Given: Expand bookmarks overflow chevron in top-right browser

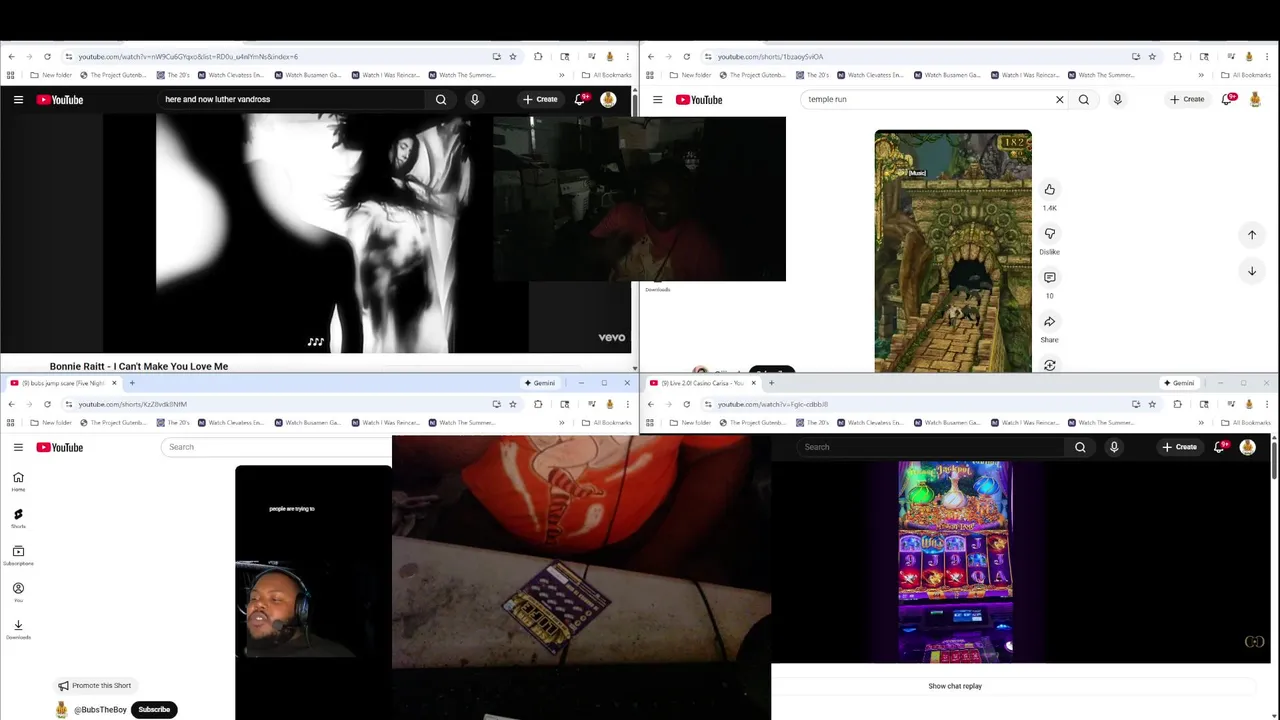Looking at the screenshot, I should pyautogui.click(x=1201, y=75).
